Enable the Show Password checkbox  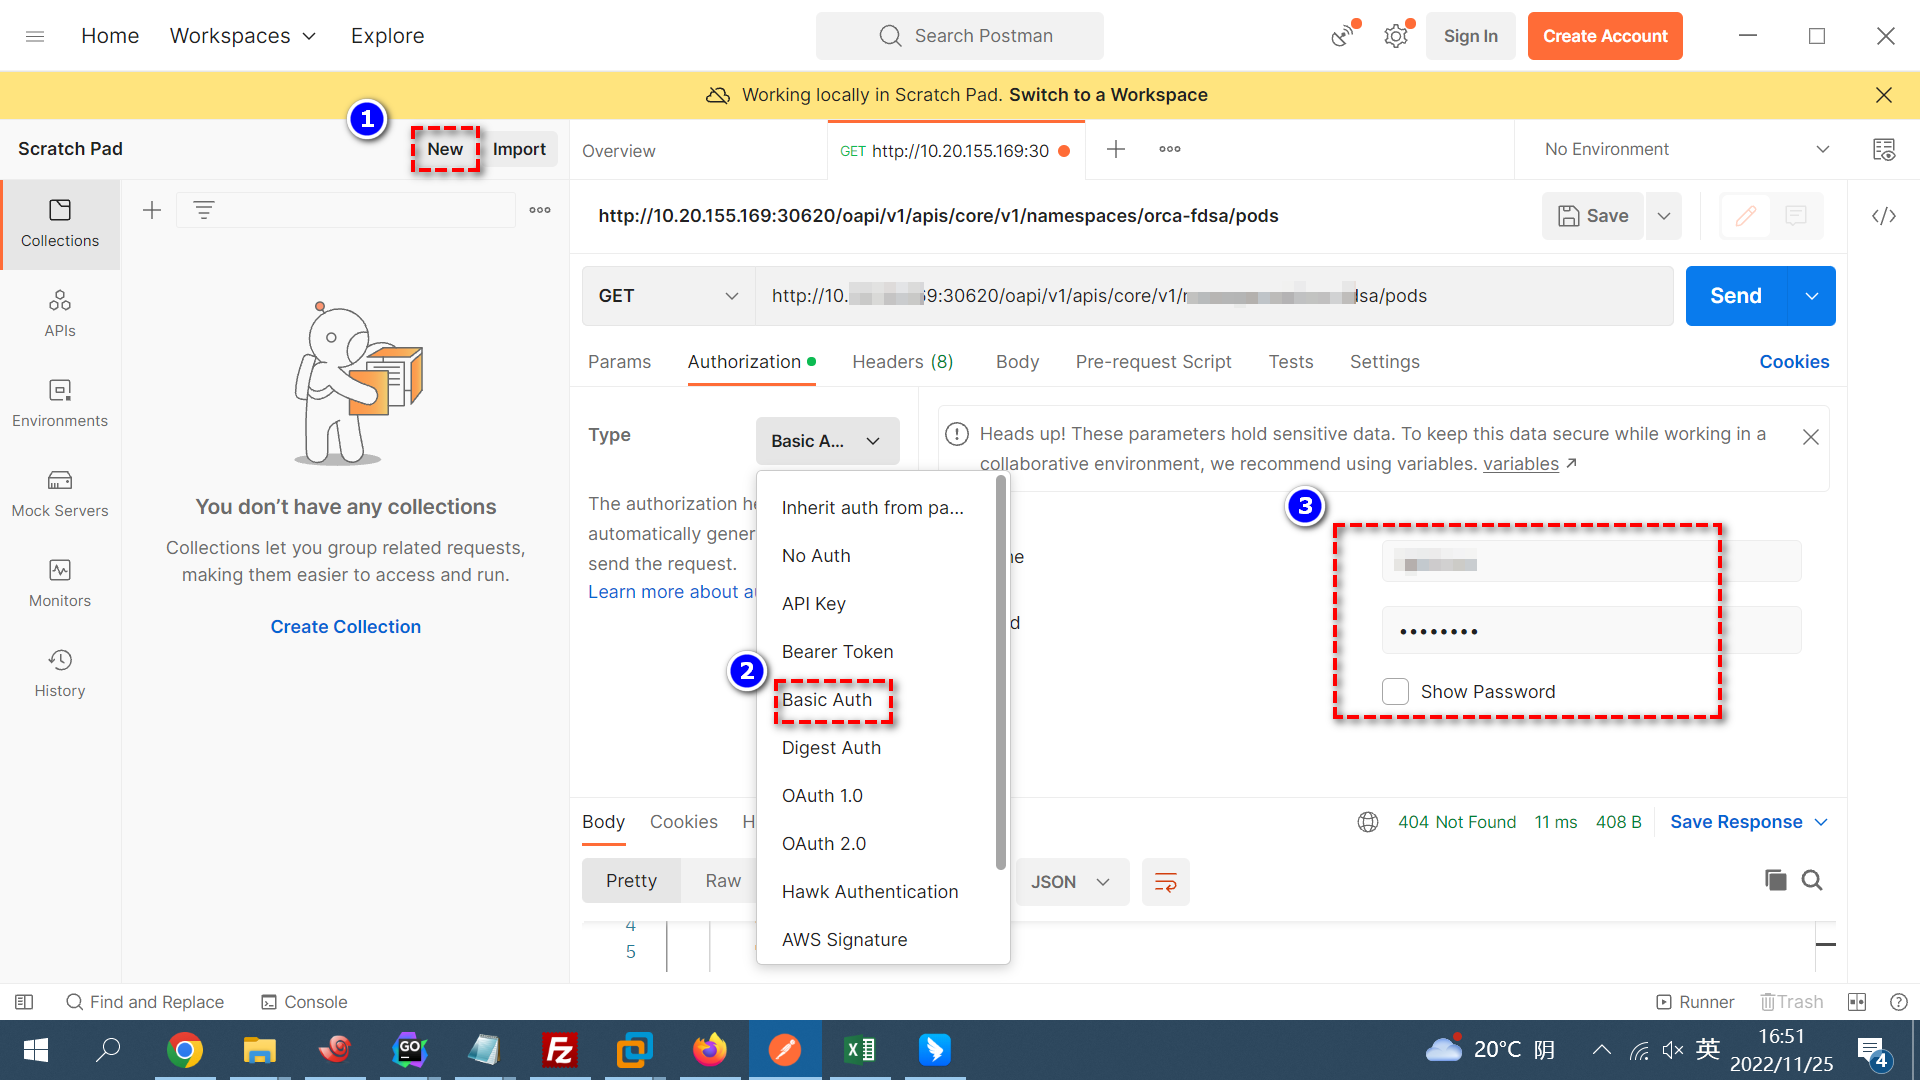click(x=1395, y=692)
